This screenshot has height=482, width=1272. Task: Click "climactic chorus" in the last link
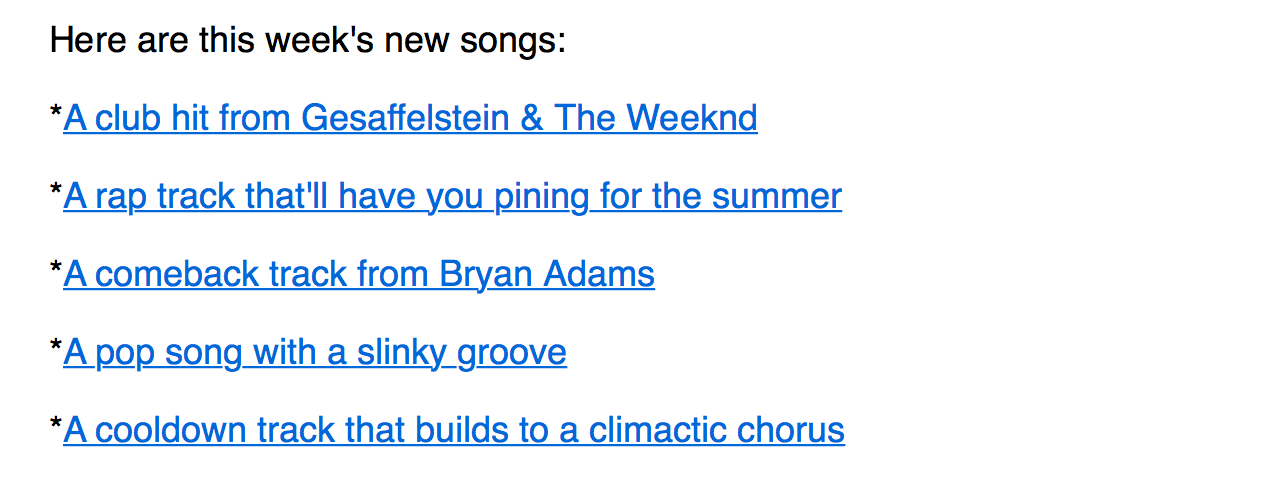click(716, 430)
